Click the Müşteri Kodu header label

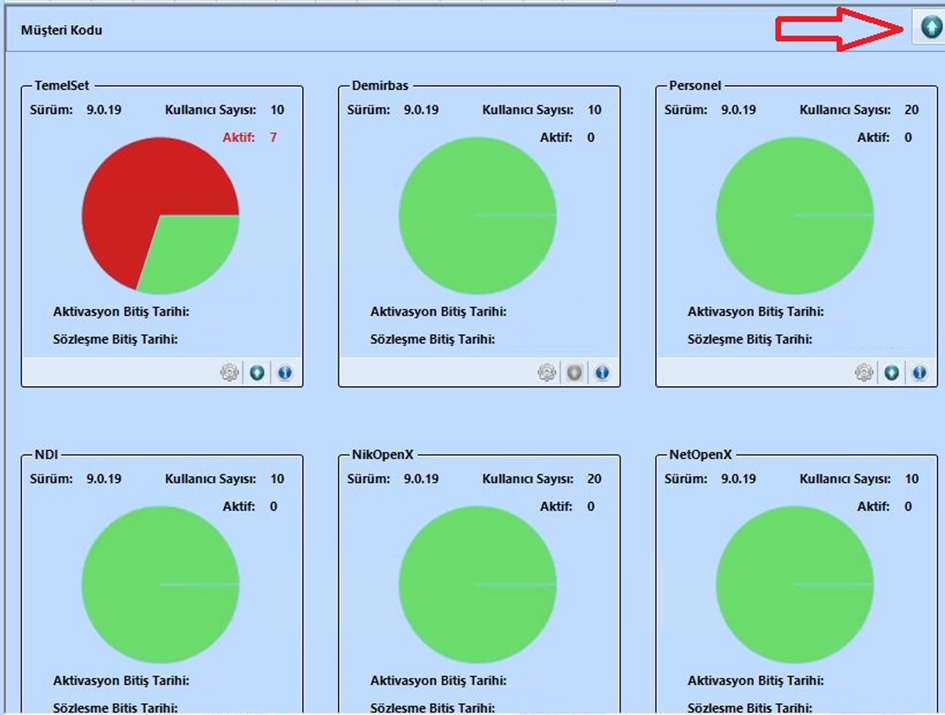(61, 30)
